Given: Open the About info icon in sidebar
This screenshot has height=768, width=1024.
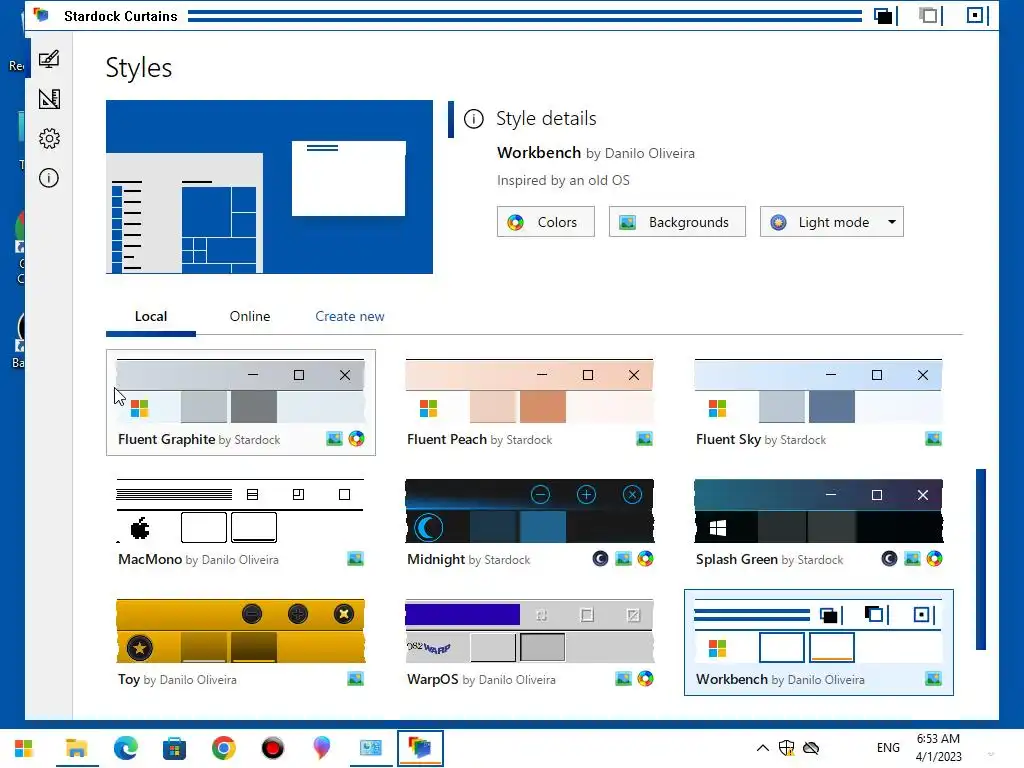Looking at the screenshot, I should pos(49,178).
